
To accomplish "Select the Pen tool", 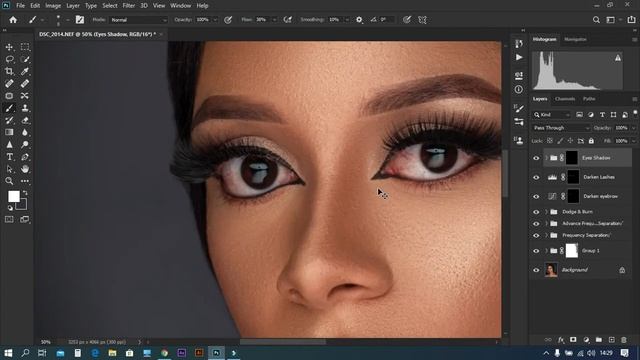I will click(x=25, y=157).
